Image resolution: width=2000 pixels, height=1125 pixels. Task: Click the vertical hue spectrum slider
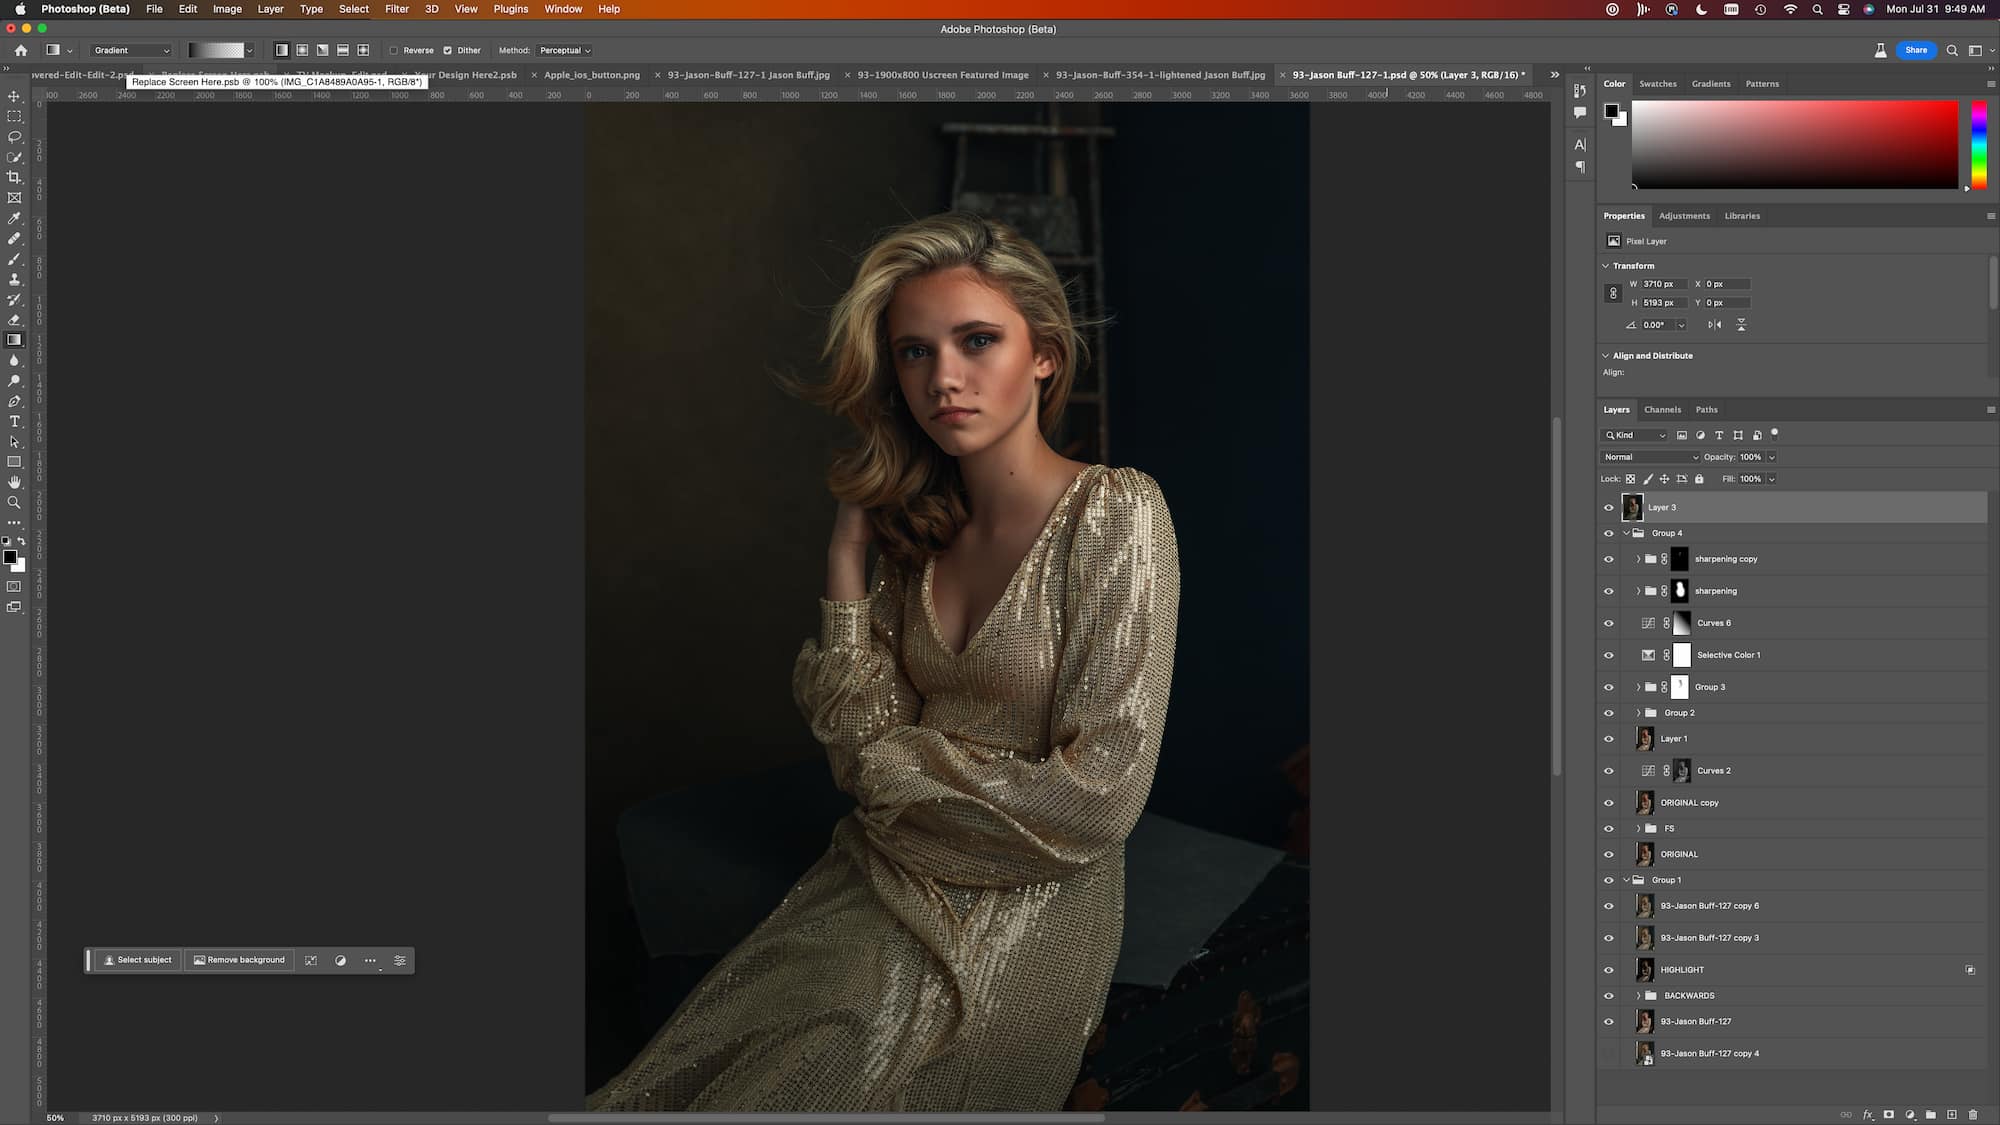[1978, 145]
